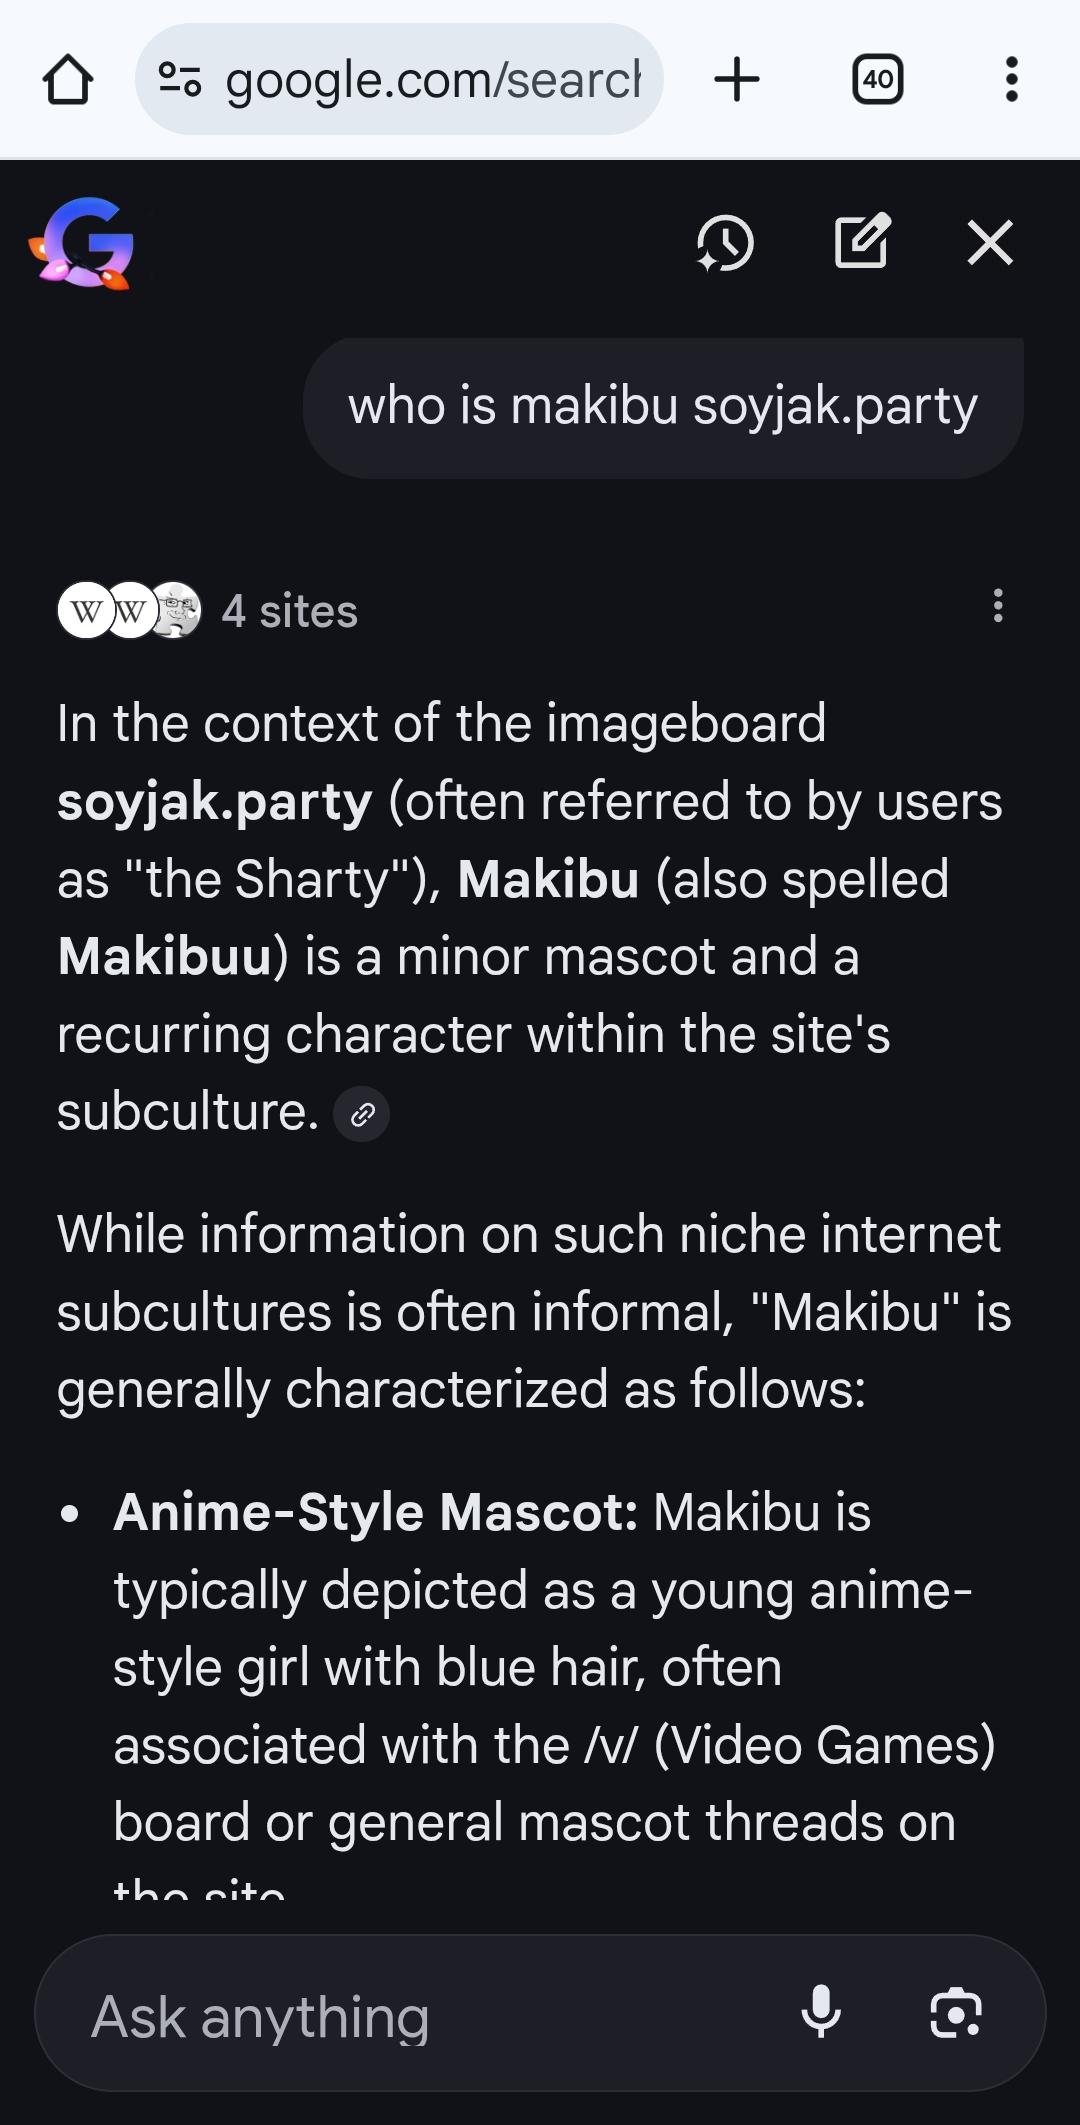Image resolution: width=1080 pixels, height=2125 pixels.
Task: Tap the 'who is makibu soyjak.party' query bubble
Action: [x=662, y=407]
